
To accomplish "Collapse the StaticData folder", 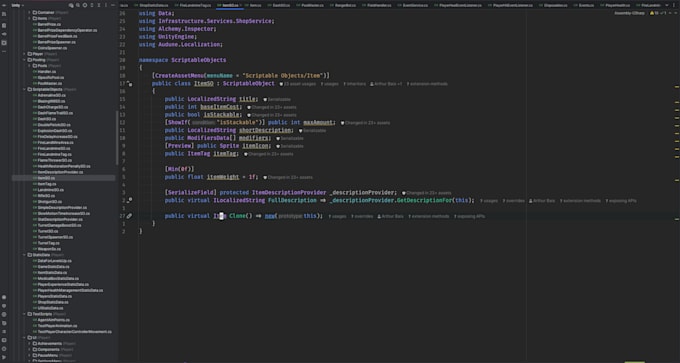I will (25, 255).
